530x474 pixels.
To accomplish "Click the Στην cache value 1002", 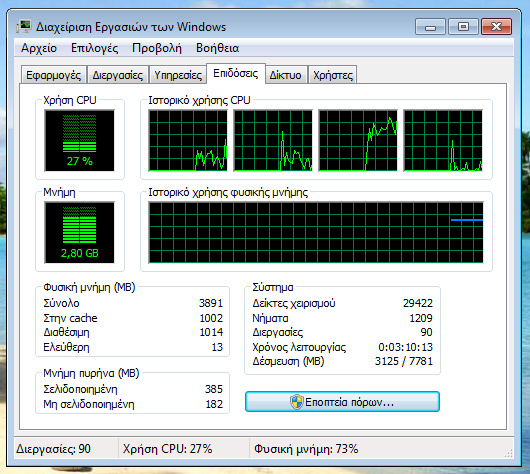I will pyautogui.click(x=211, y=318).
